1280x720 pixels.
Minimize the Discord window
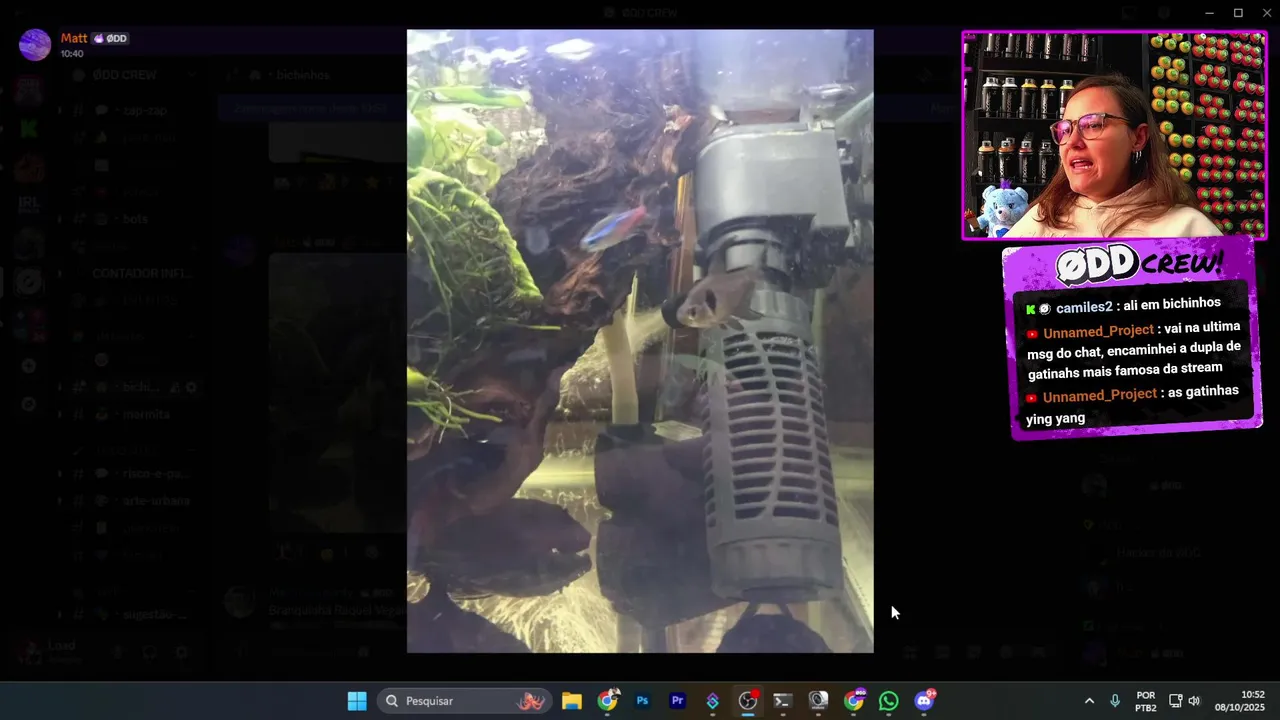(x=1209, y=13)
